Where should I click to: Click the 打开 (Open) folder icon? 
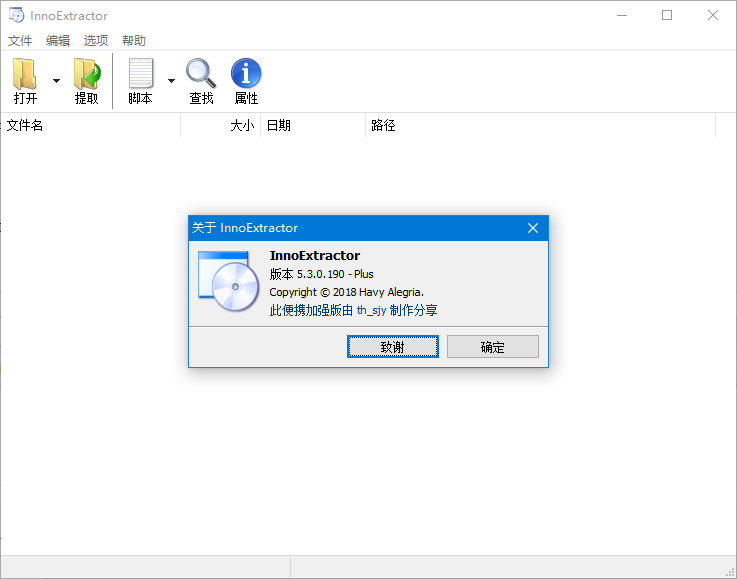click(25, 74)
